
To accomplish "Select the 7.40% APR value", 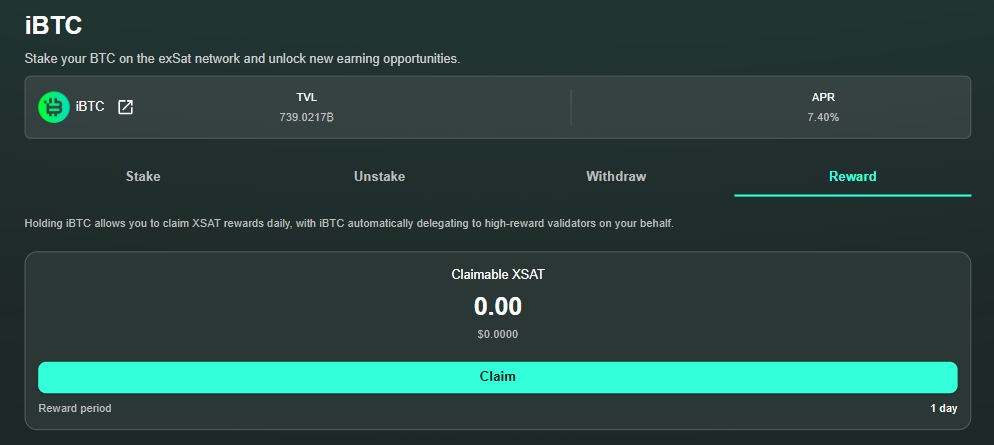I will click(823, 118).
